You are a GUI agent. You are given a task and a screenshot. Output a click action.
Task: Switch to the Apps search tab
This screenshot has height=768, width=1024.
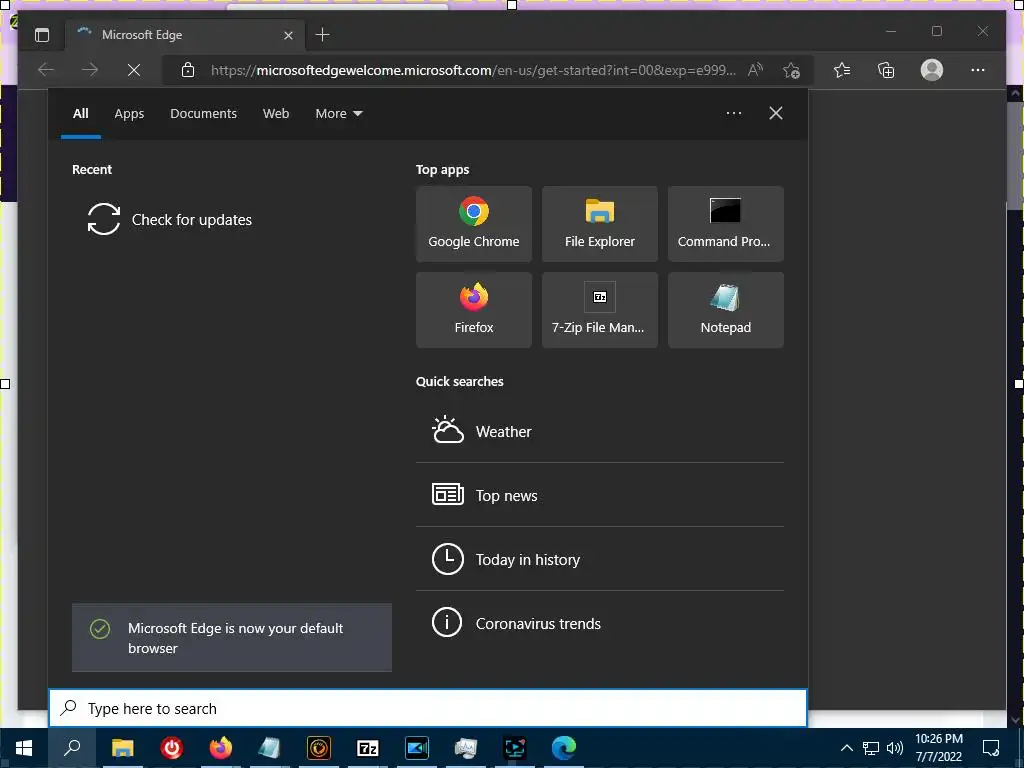pyautogui.click(x=129, y=114)
